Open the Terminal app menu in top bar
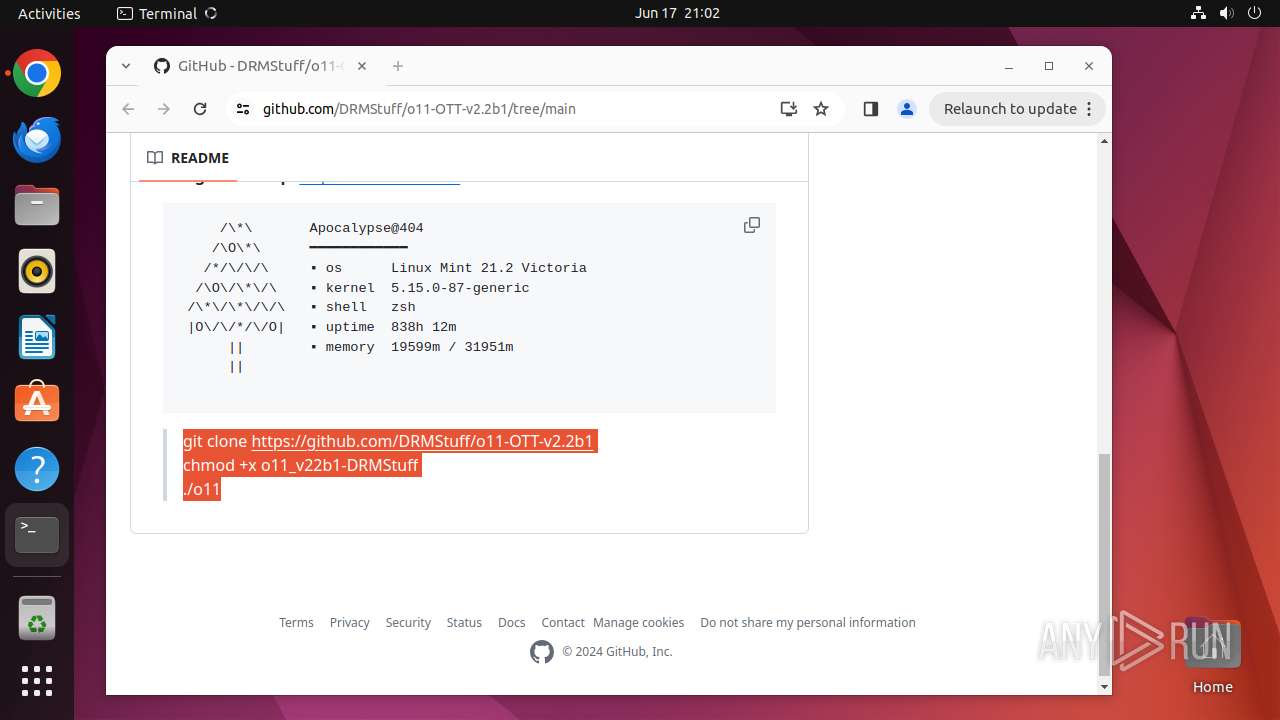Screen dimensions: 1280x720 coord(167,13)
